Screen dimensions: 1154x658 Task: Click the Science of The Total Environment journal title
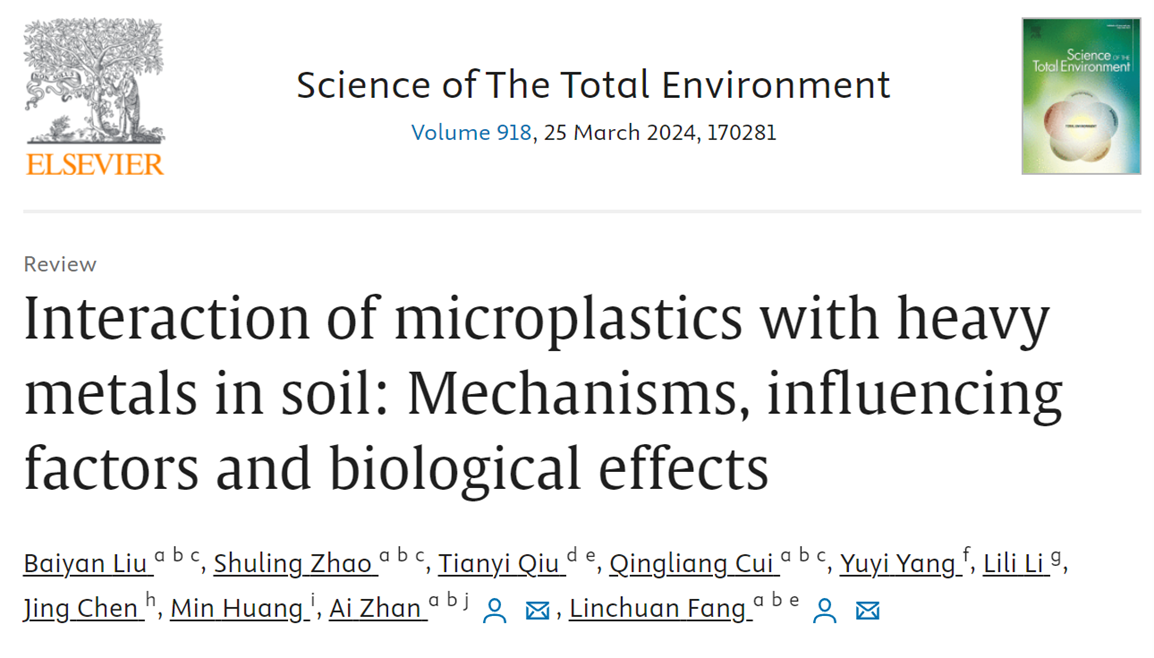(593, 85)
